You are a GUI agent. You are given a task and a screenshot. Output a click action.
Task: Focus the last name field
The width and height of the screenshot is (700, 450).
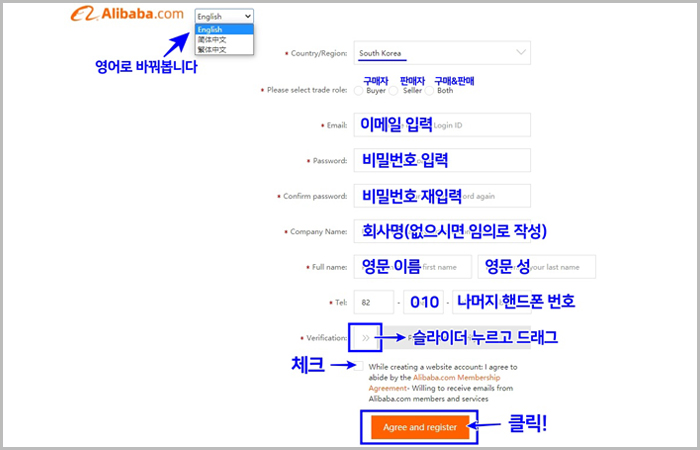tap(537, 267)
